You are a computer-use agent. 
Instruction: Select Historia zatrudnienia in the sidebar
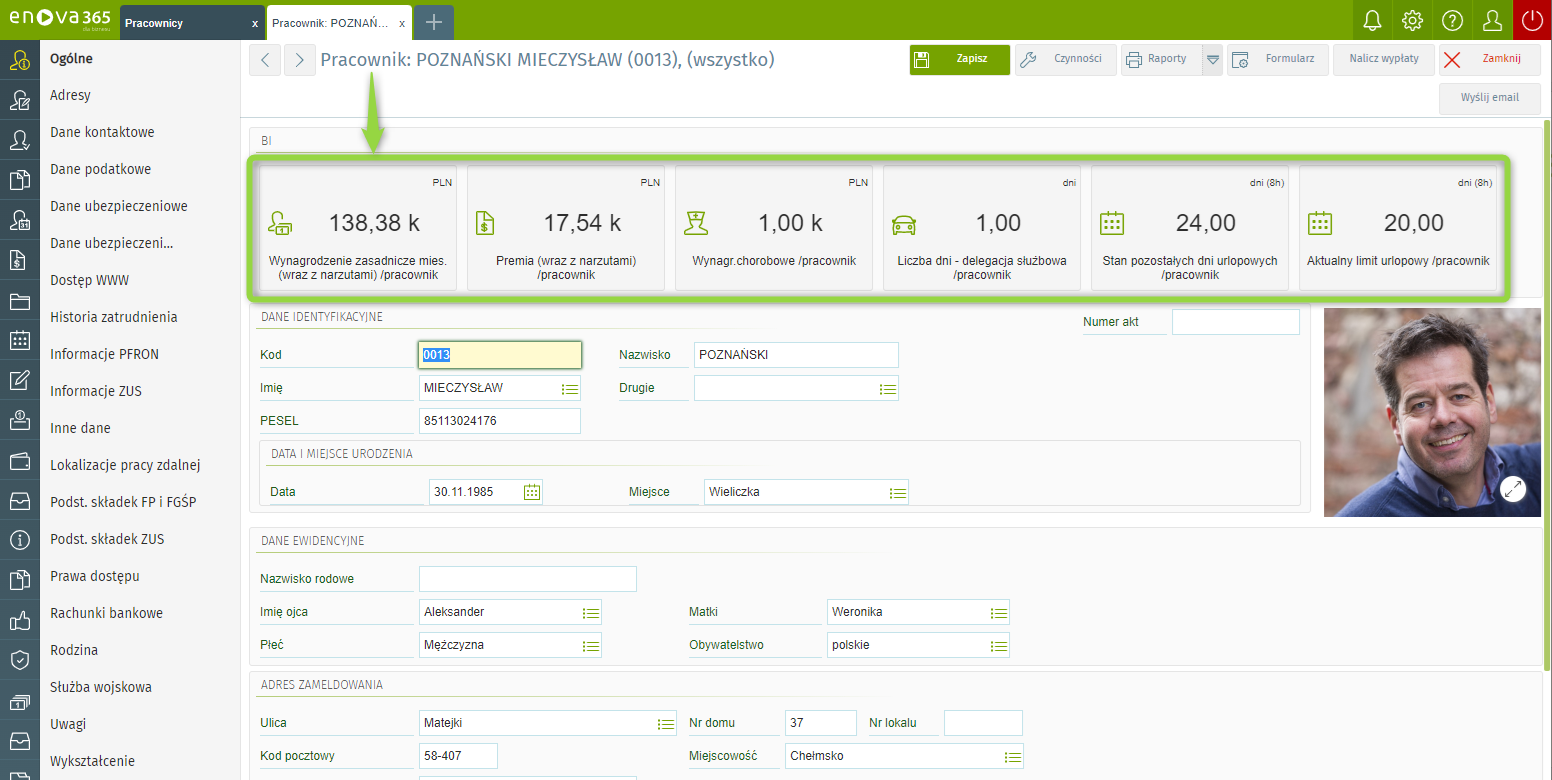[113, 317]
